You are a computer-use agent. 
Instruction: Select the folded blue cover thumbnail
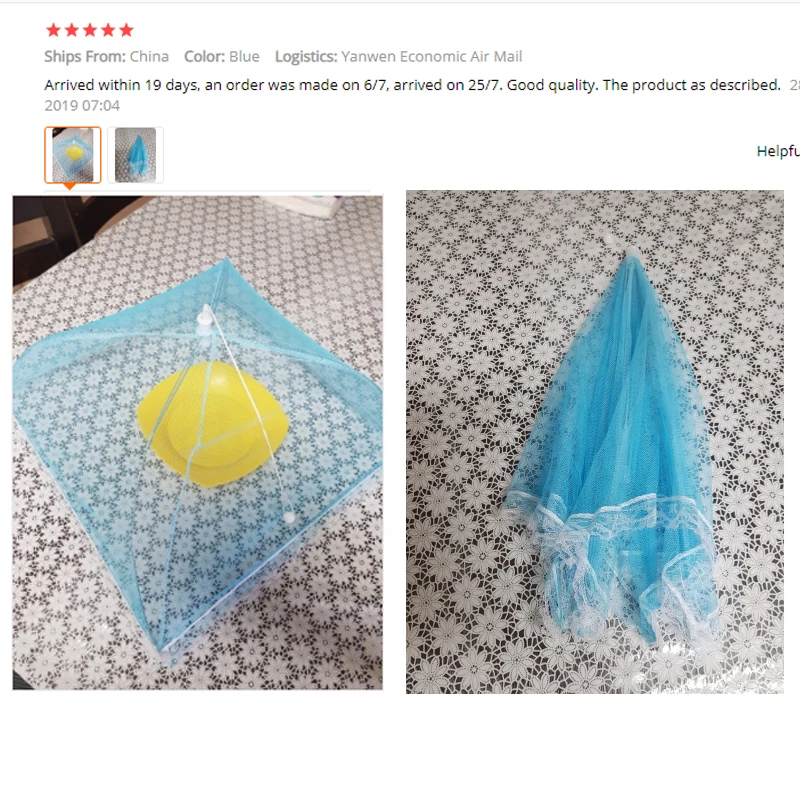point(135,155)
